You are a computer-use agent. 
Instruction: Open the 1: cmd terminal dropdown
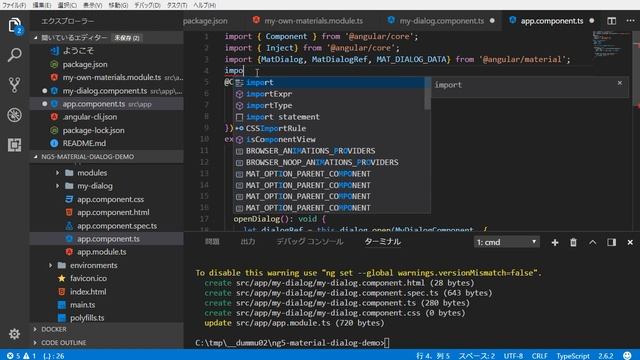(507, 242)
